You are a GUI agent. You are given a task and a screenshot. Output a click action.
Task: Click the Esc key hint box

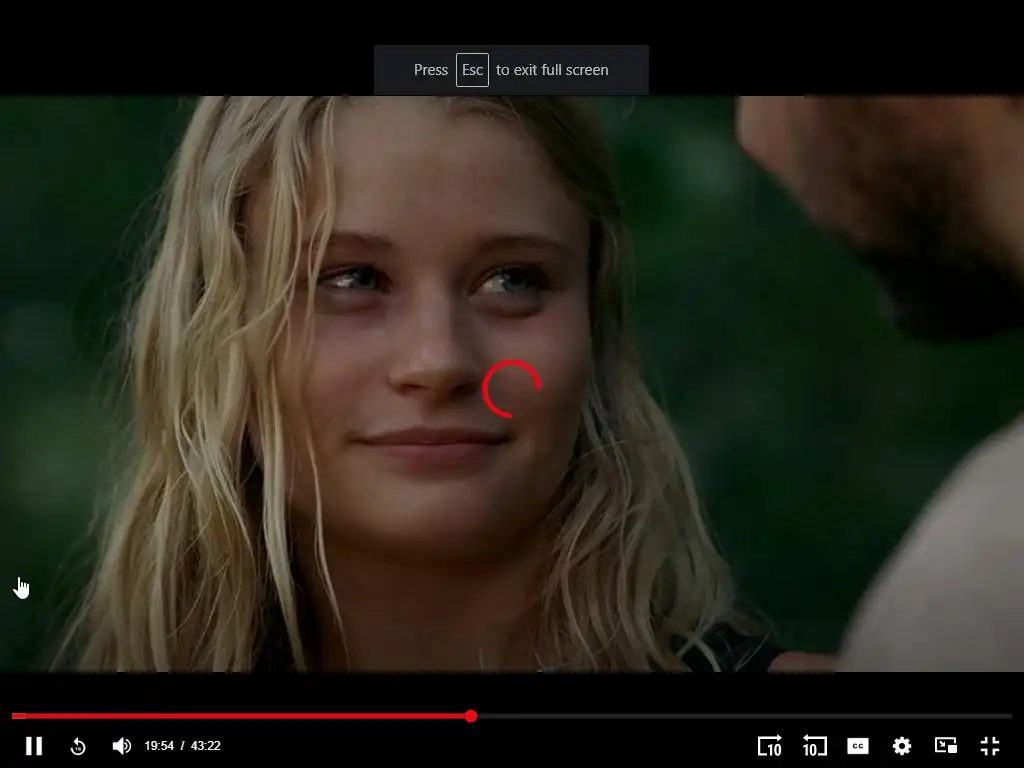[472, 70]
